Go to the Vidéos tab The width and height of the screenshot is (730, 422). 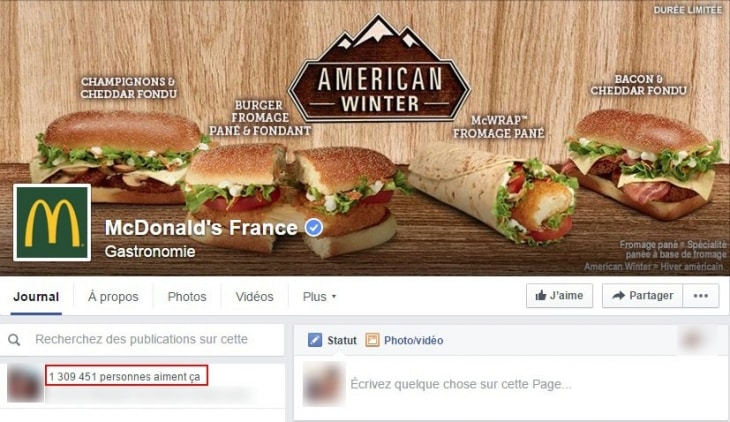[x=254, y=297]
